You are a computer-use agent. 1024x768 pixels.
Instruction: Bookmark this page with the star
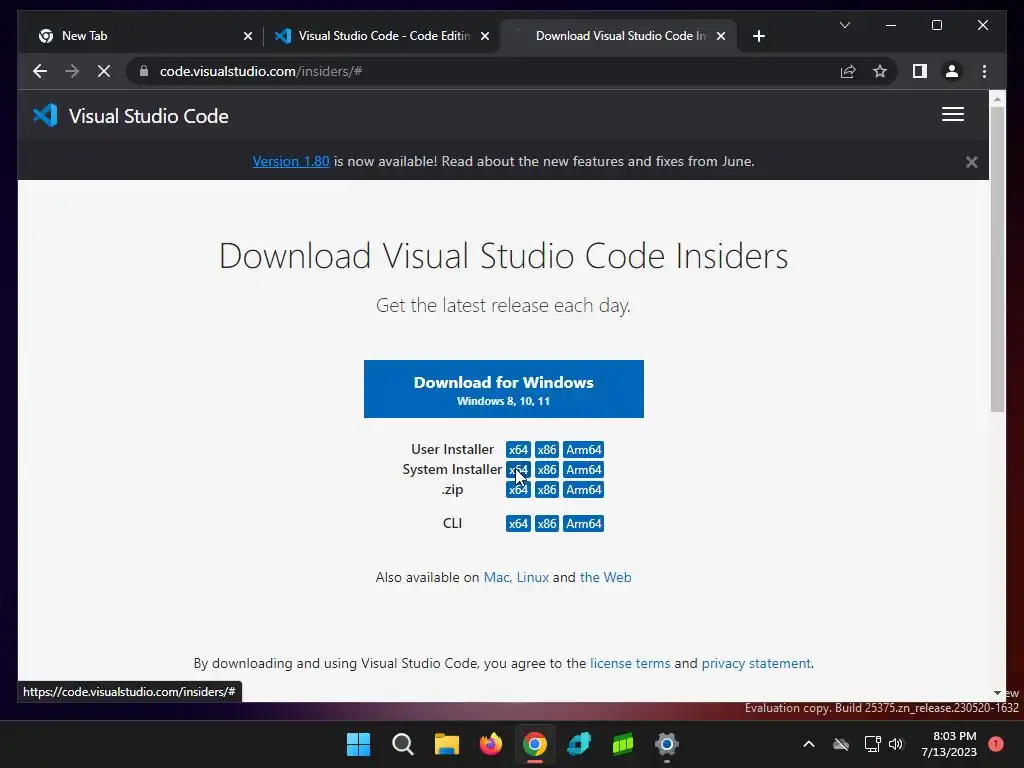click(x=880, y=71)
